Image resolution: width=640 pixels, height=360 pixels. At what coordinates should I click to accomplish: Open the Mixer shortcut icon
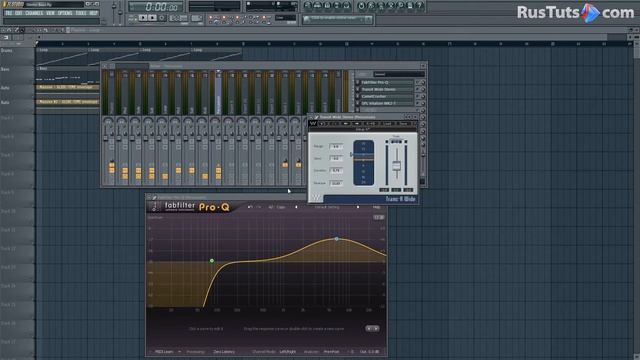coord(347,5)
